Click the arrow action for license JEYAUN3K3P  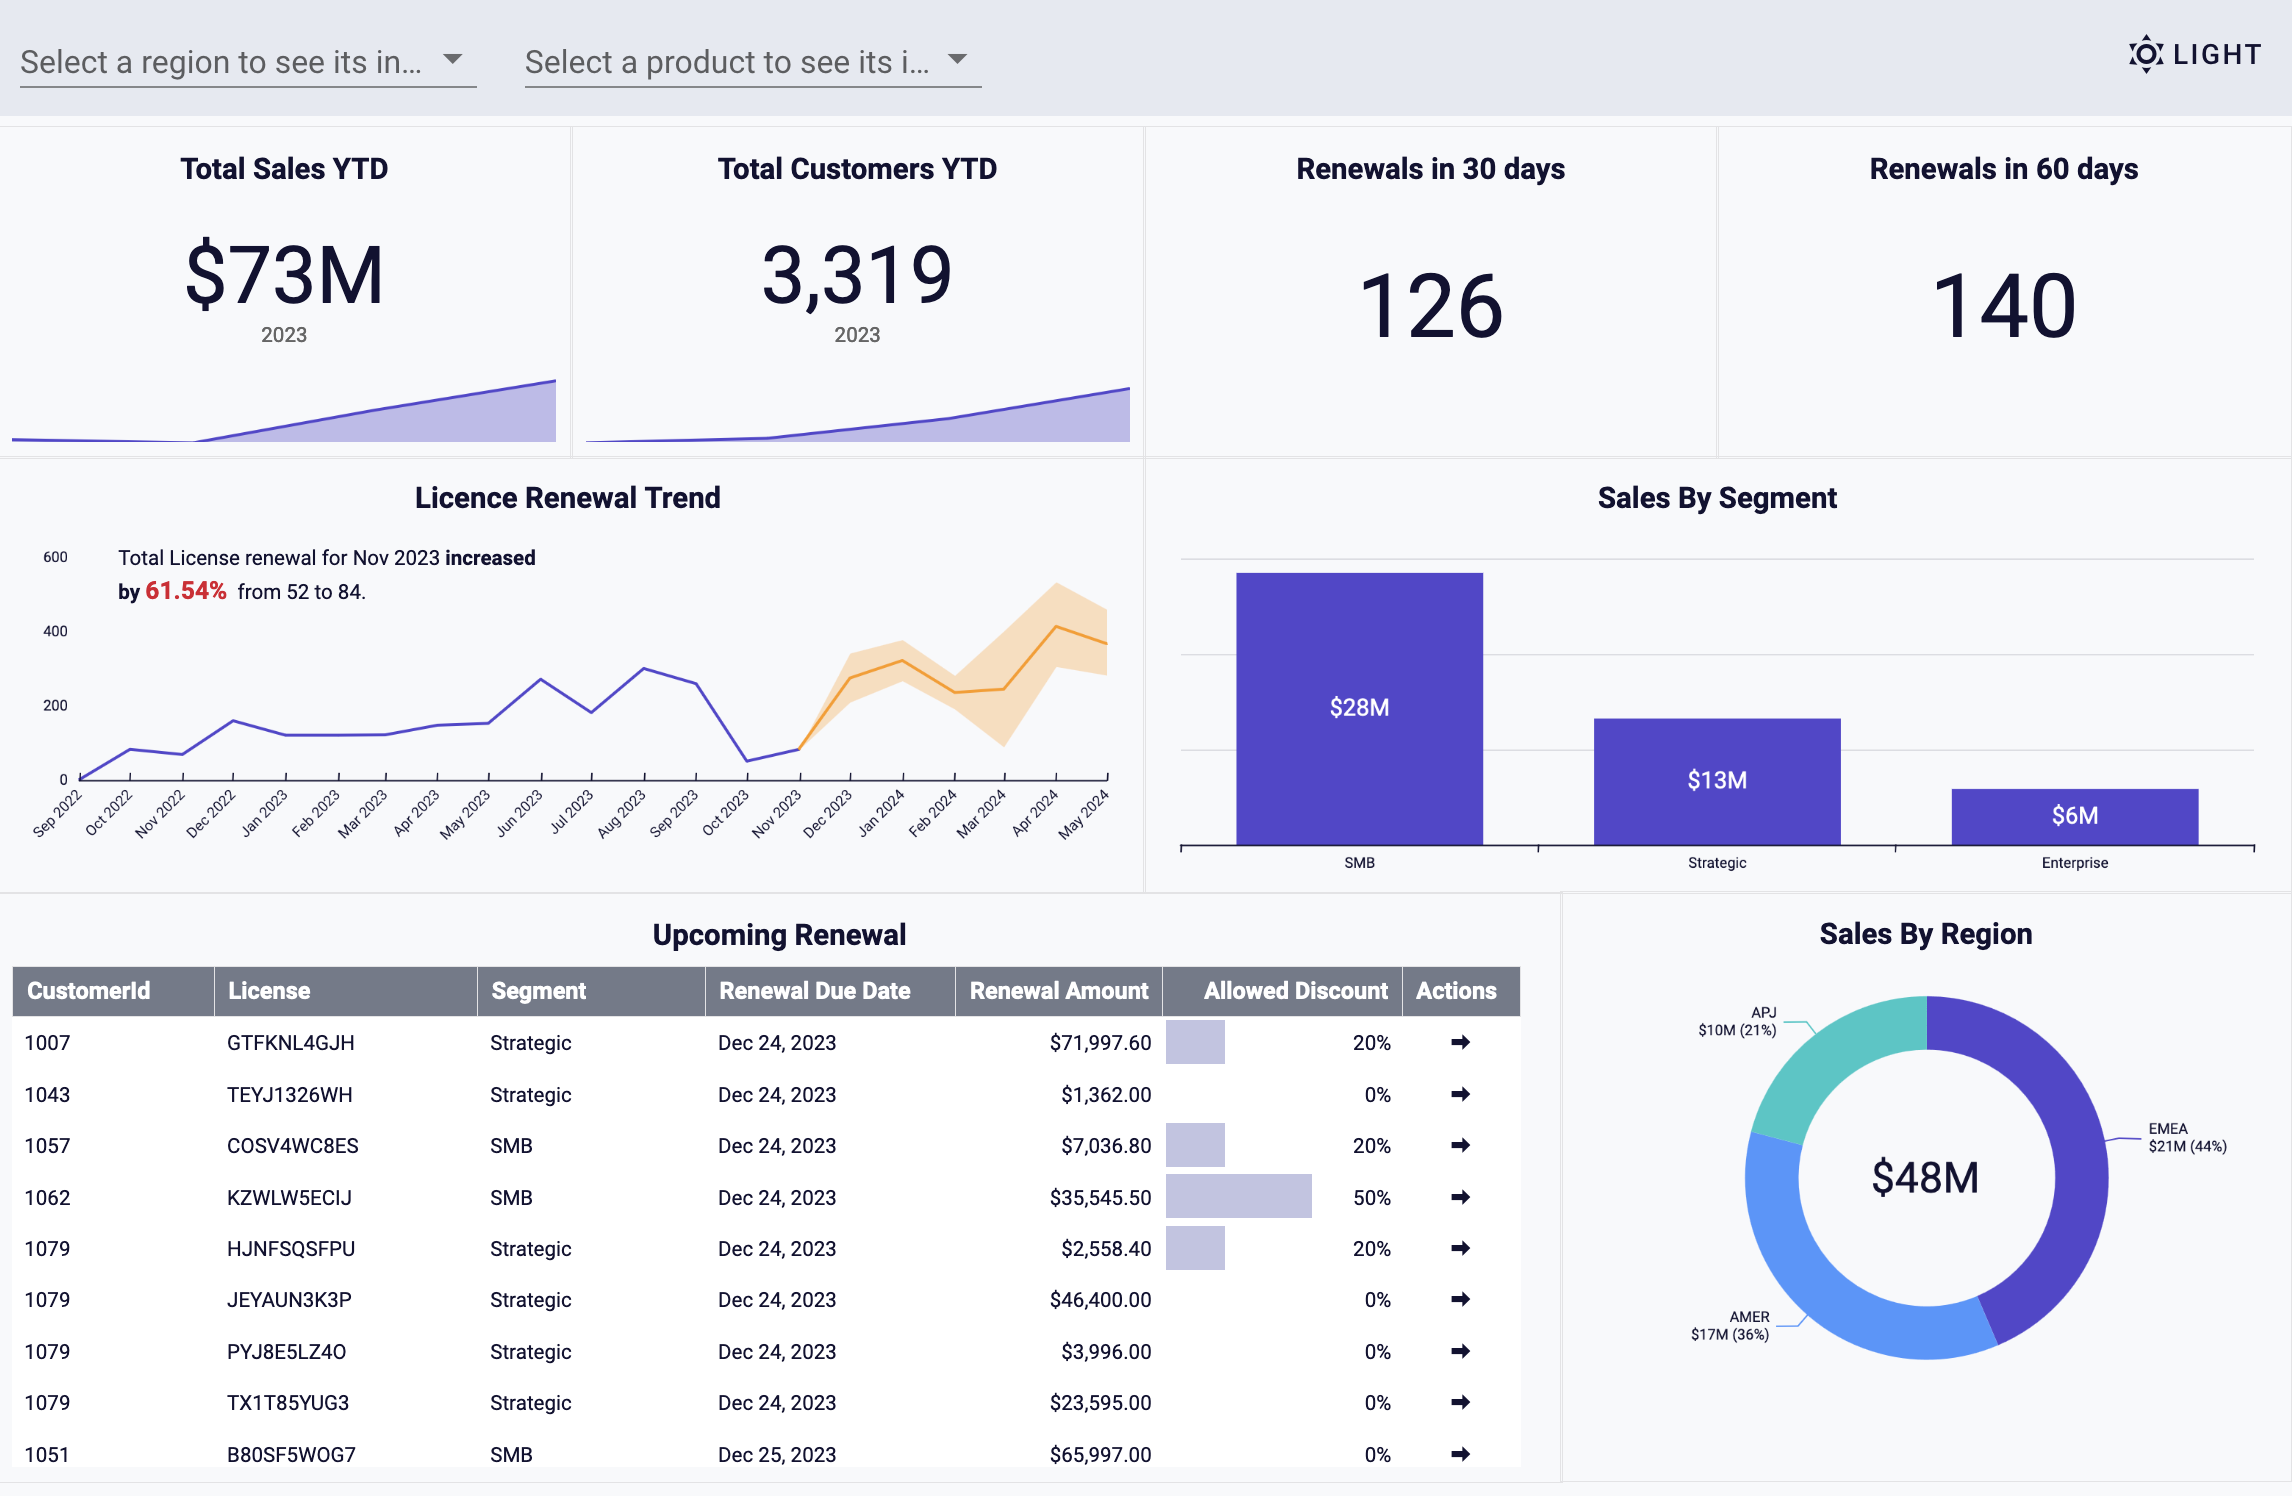1460,1299
